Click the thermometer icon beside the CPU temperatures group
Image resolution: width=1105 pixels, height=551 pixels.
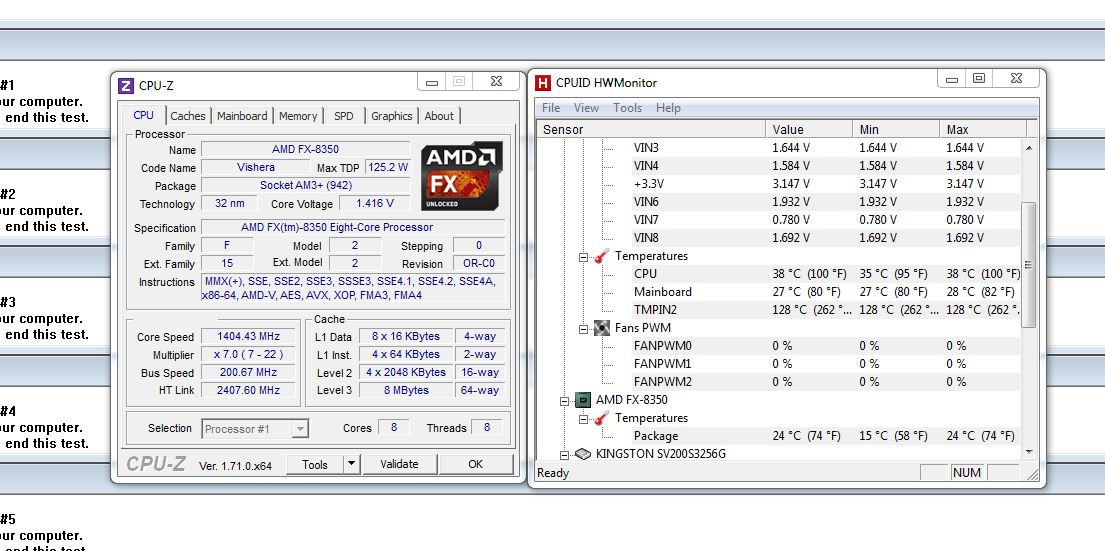(601, 256)
